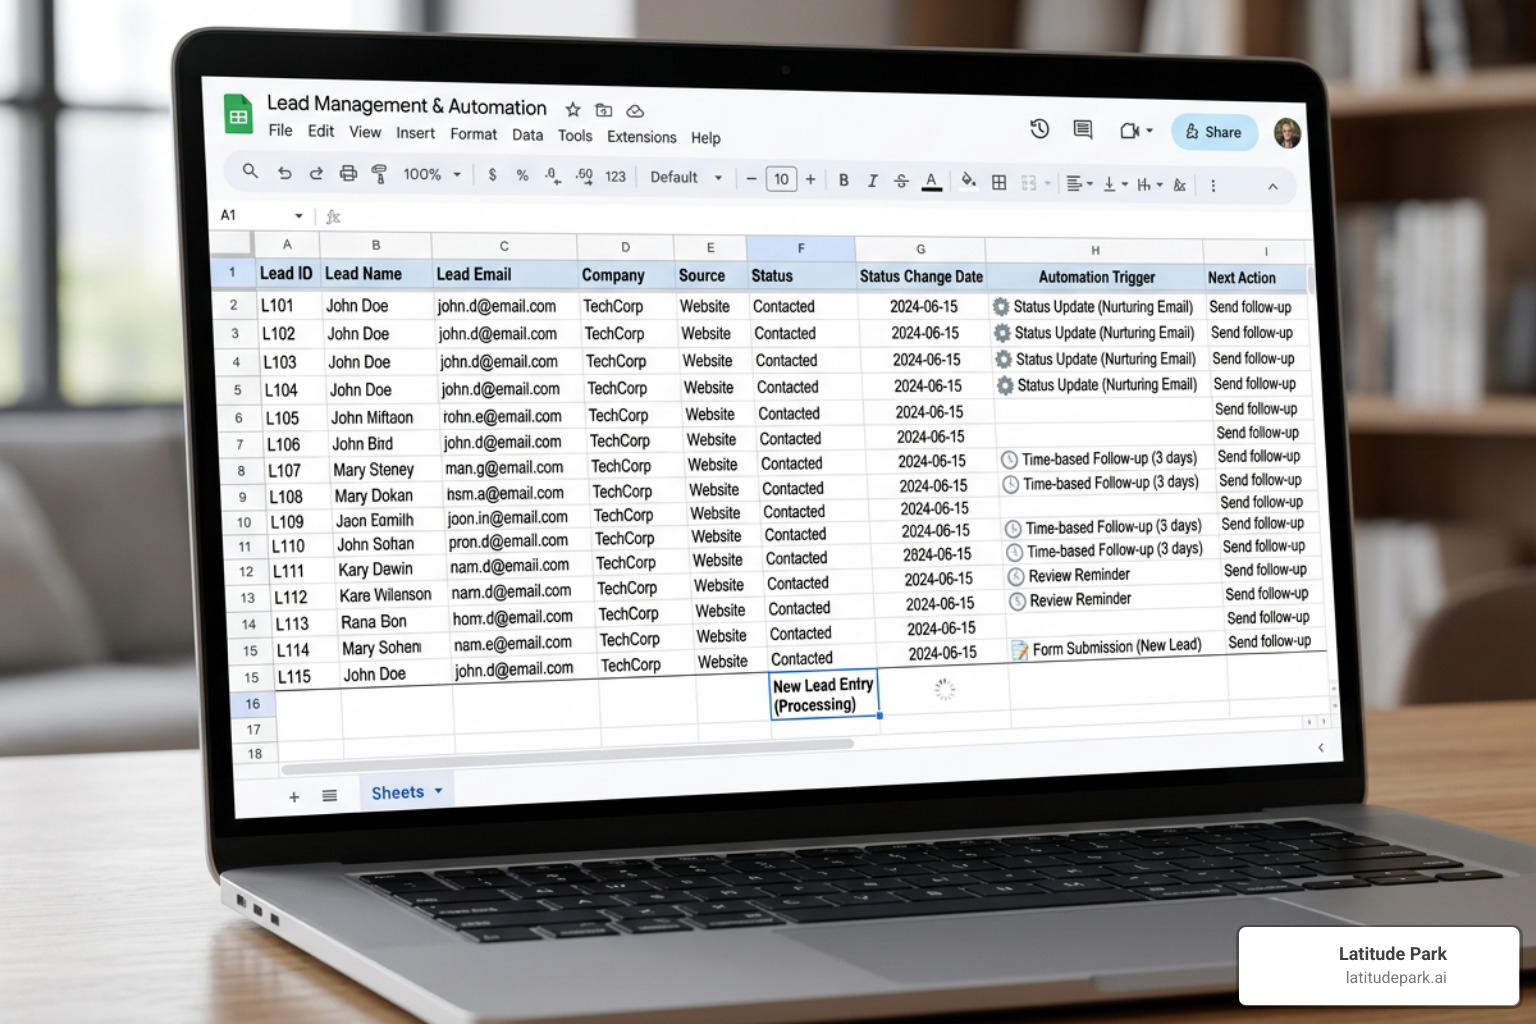1536x1024 pixels.
Task: Select column F header
Action: coord(800,247)
